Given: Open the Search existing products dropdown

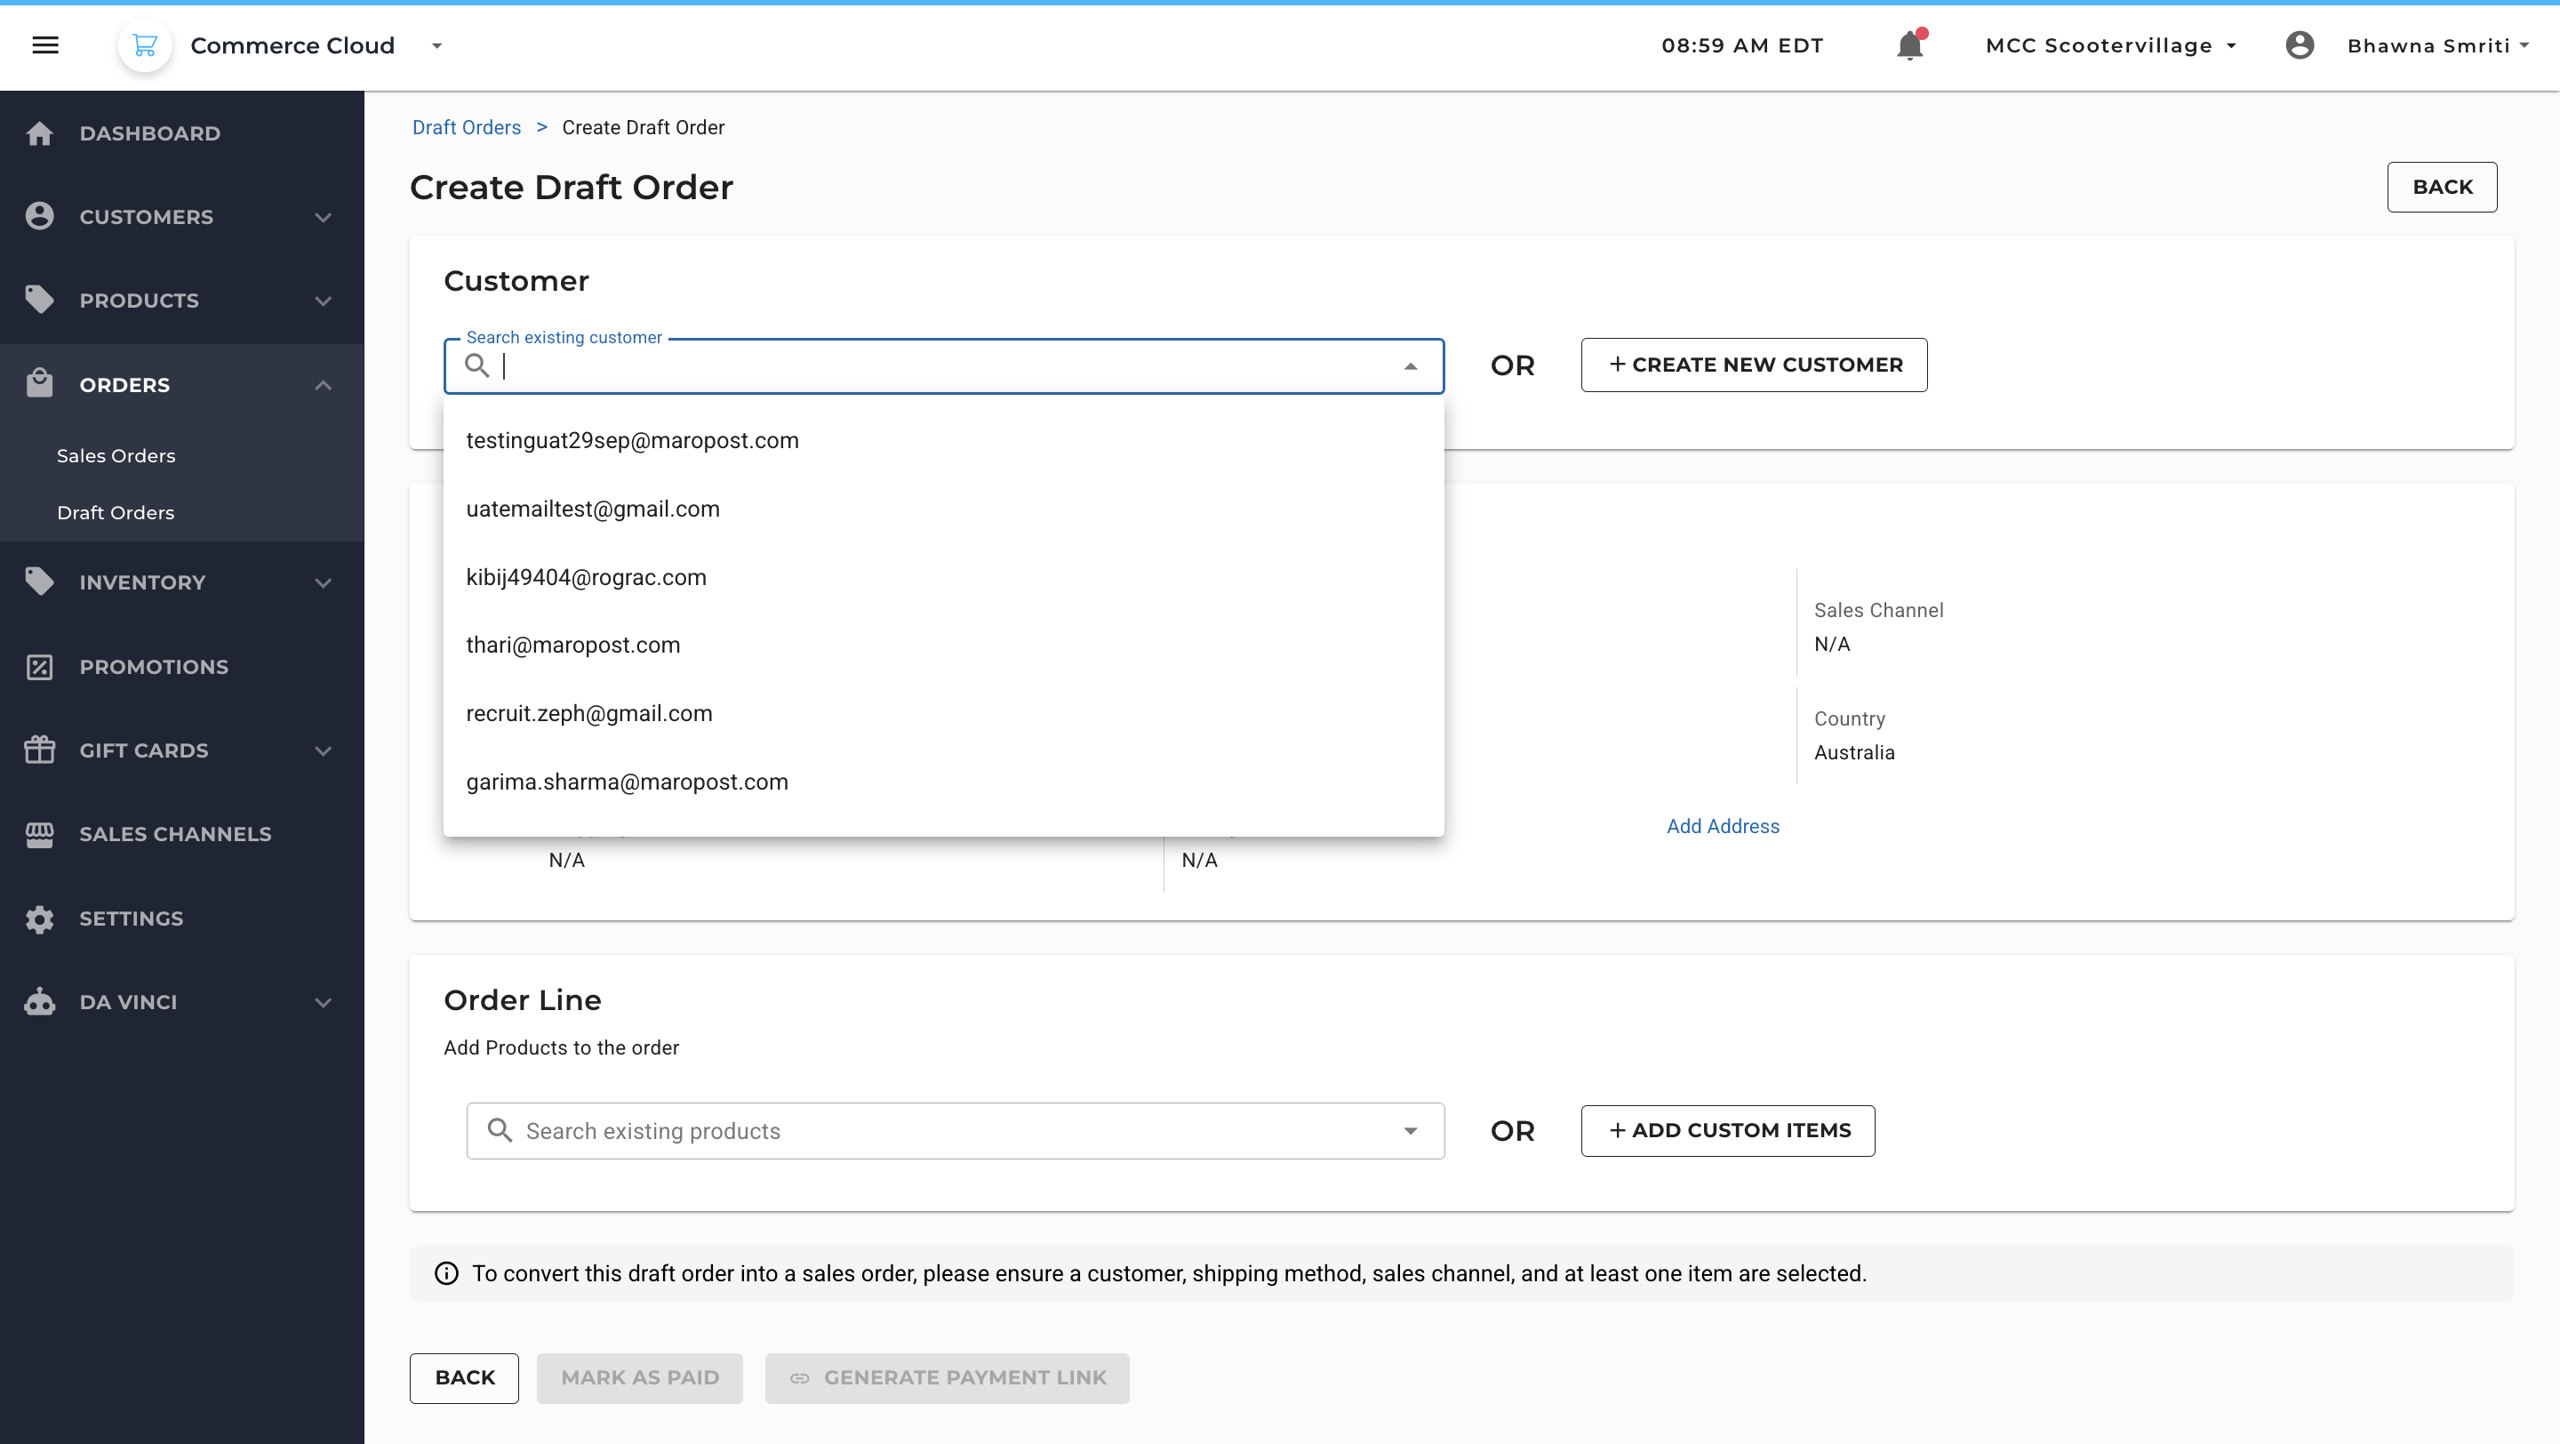Looking at the screenshot, I should 1410,1130.
